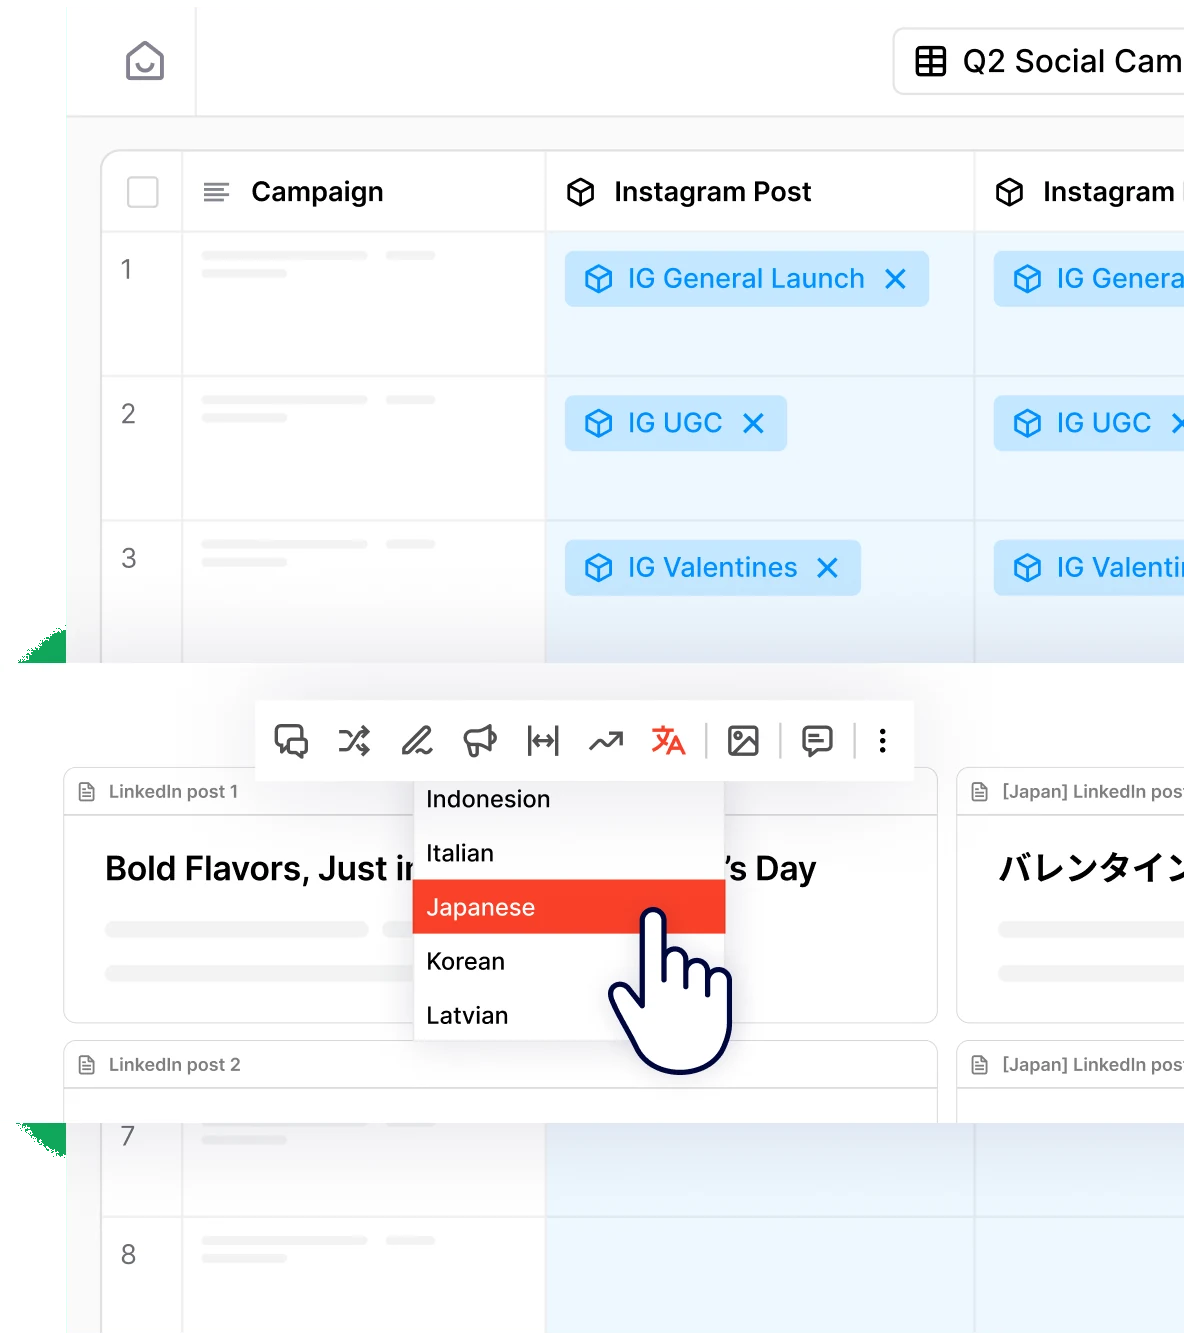Image resolution: width=1184 pixels, height=1340 pixels.
Task: Remove the IG Valentines tag
Action: 828,568
